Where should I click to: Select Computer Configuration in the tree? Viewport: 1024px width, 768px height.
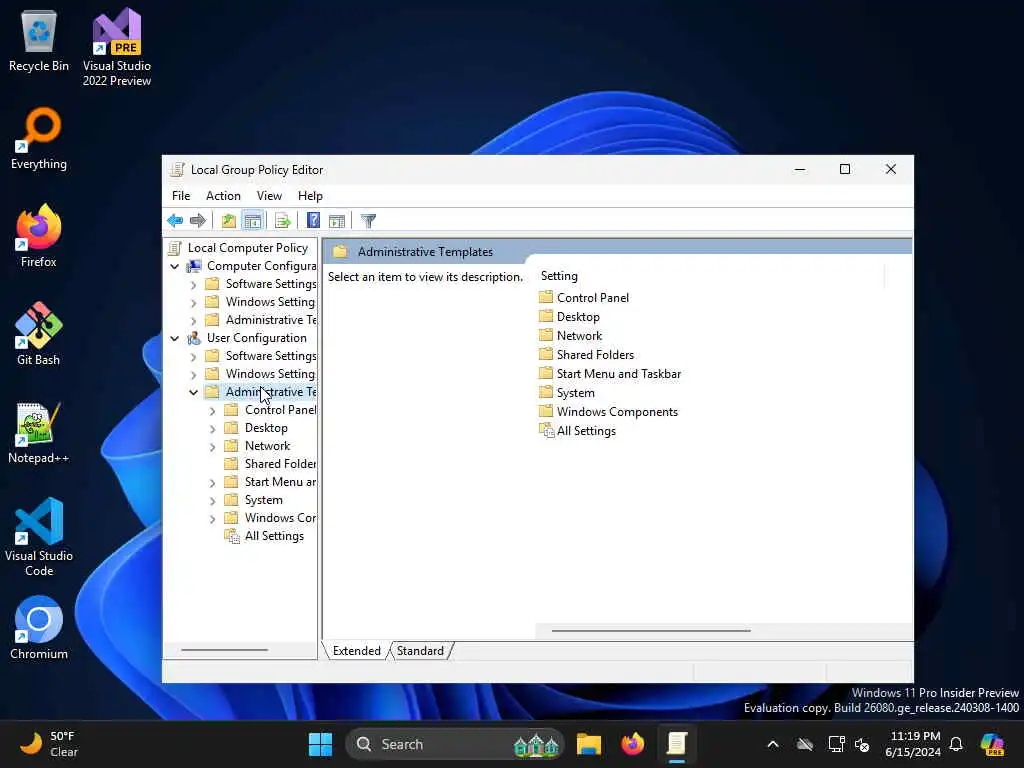click(x=261, y=266)
